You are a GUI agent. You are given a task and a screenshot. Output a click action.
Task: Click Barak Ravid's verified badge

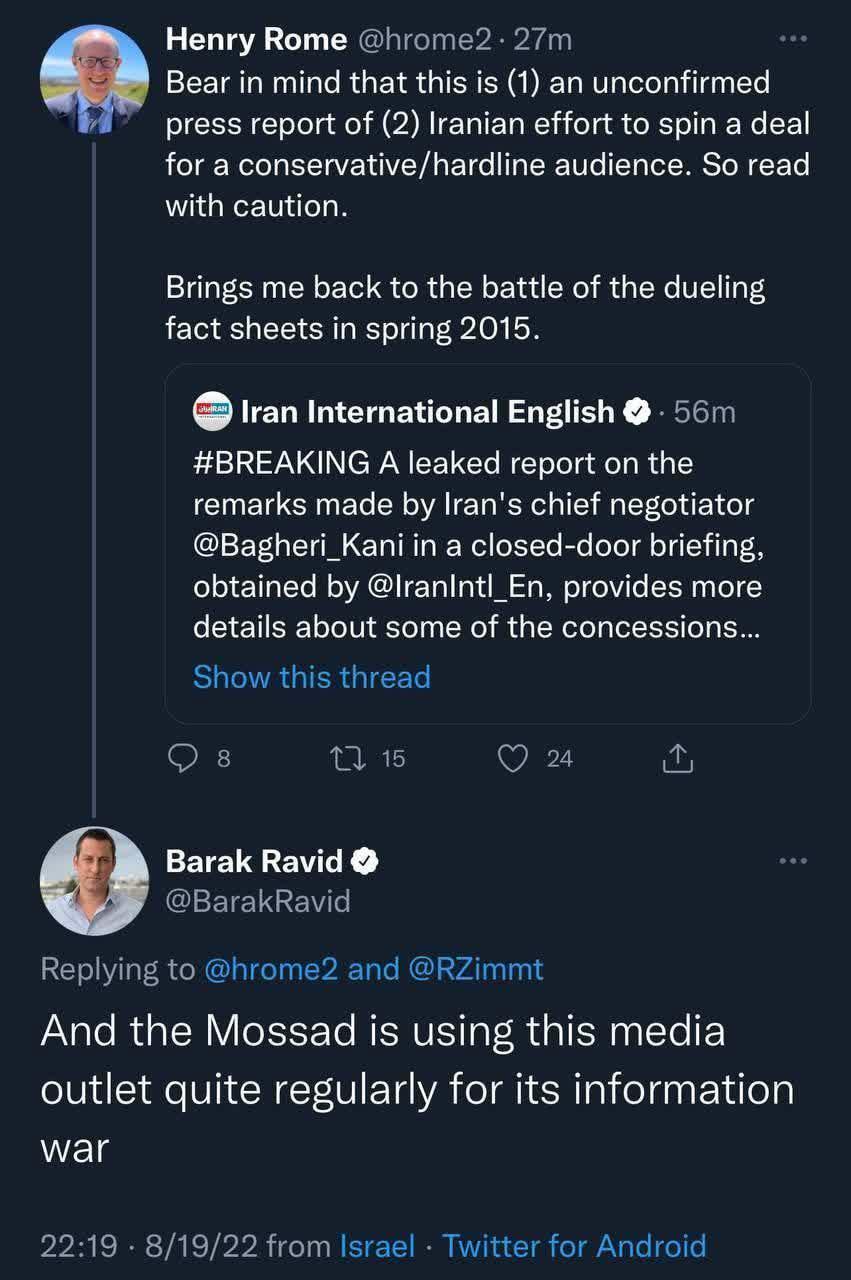click(x=365, y=860)
